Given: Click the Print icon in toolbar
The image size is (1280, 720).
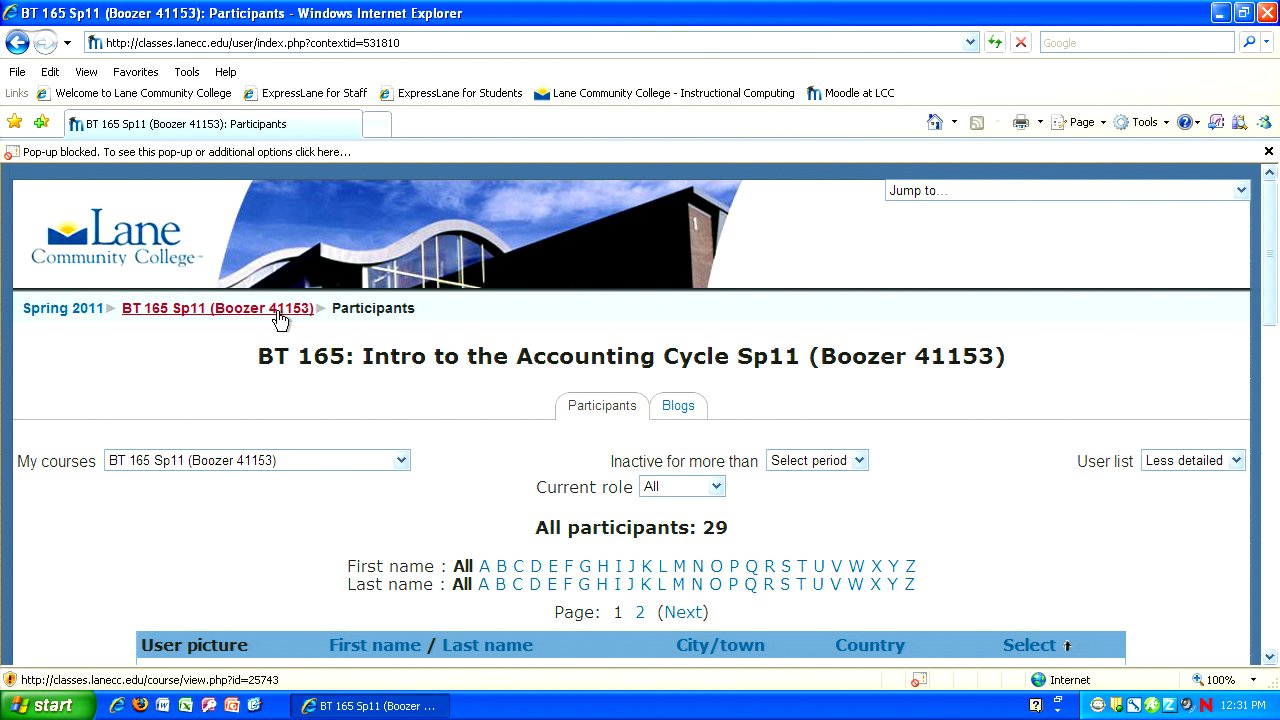Looking at the screenshot, I should [x=1020, y=122].
